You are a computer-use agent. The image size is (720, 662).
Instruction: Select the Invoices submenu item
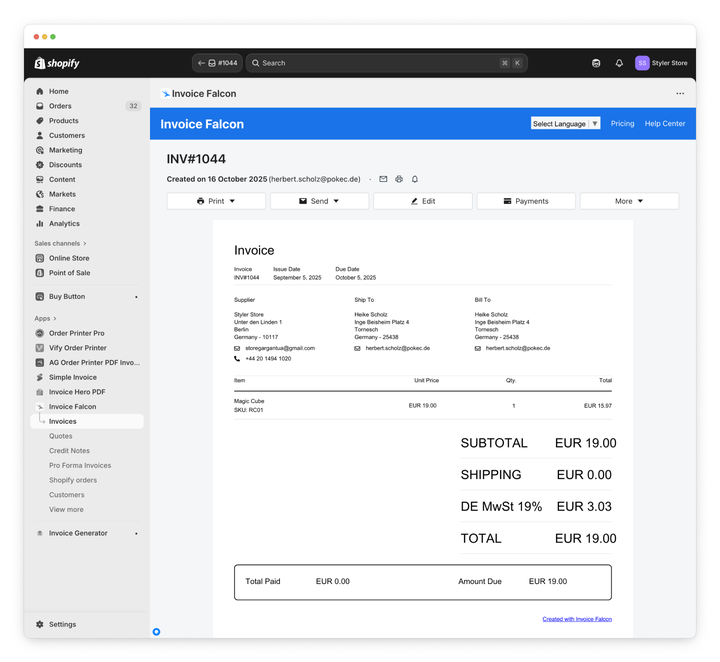[x=87, y=421]
